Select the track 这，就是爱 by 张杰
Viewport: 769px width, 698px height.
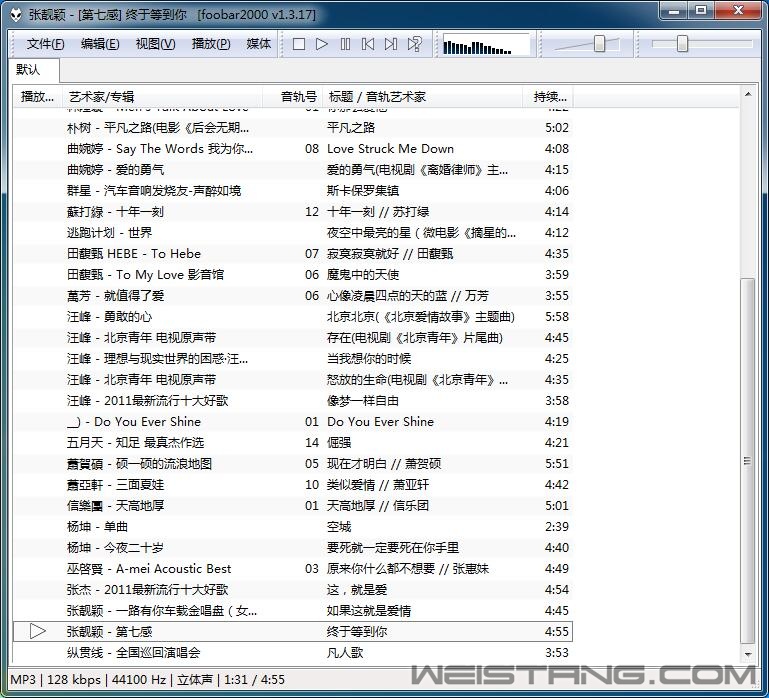point(293,590)
